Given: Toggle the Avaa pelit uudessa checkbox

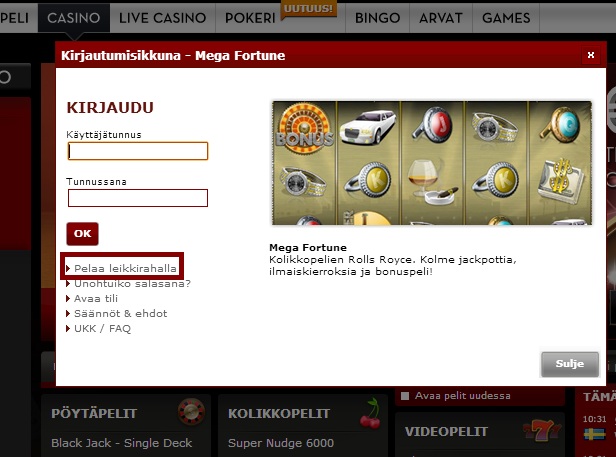Looking at the screenshot, I should tap(405, 396).
